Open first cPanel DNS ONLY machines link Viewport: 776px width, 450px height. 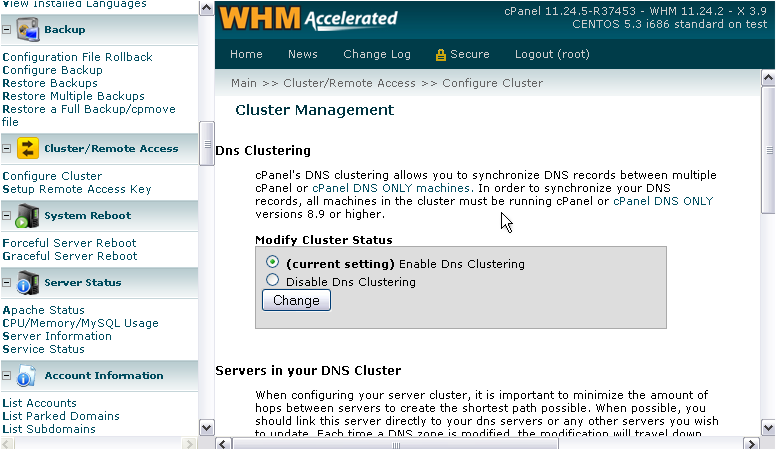[x=392, y=188]
